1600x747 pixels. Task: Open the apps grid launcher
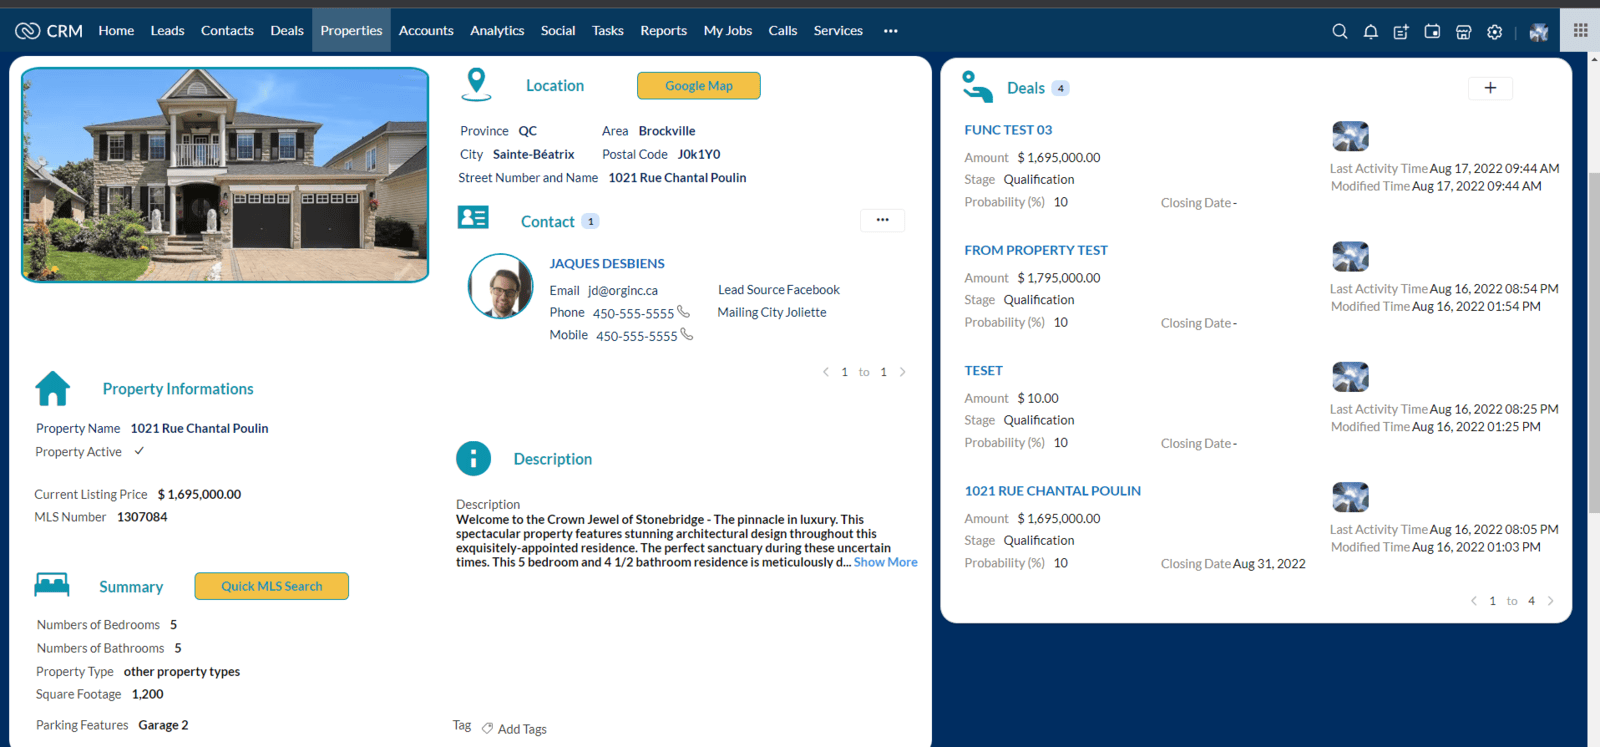(1580, 30)
